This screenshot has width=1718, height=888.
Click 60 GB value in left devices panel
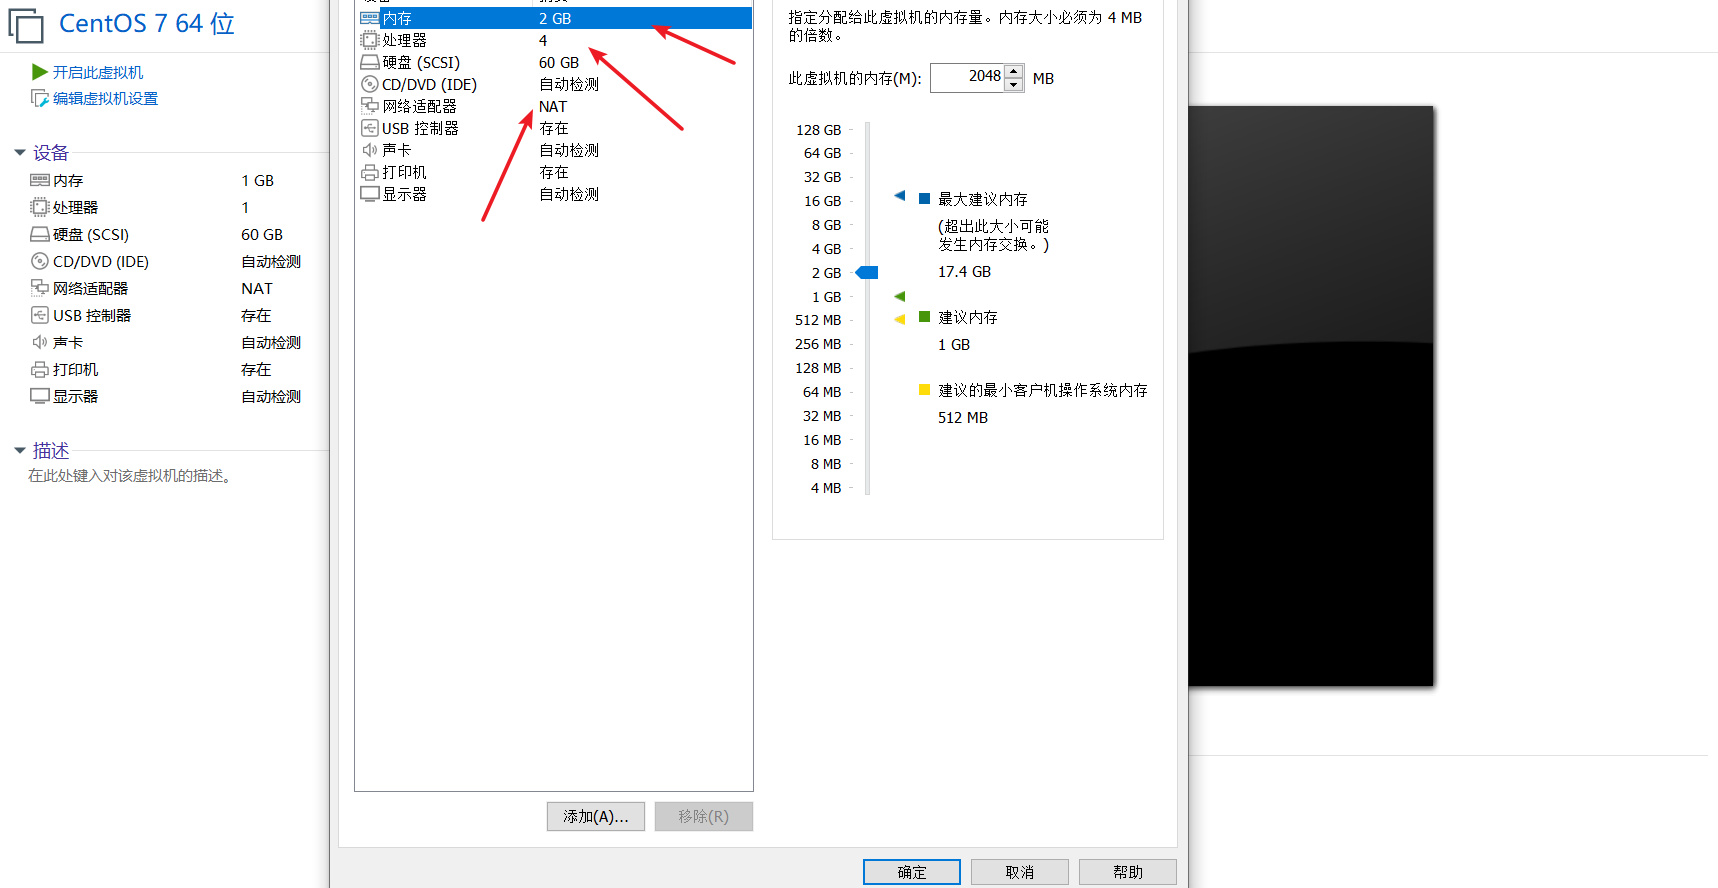[x=262, y=234]
